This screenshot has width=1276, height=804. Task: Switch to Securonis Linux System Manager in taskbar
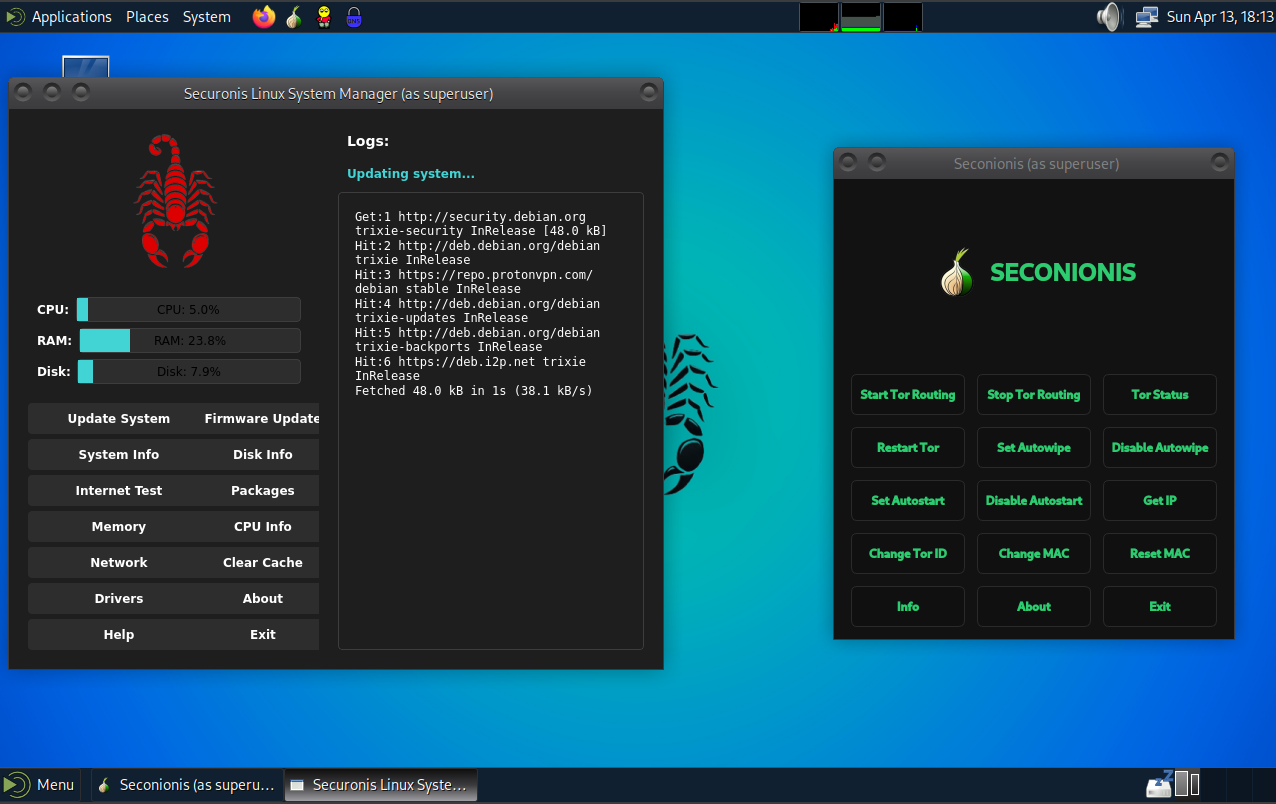380,785
